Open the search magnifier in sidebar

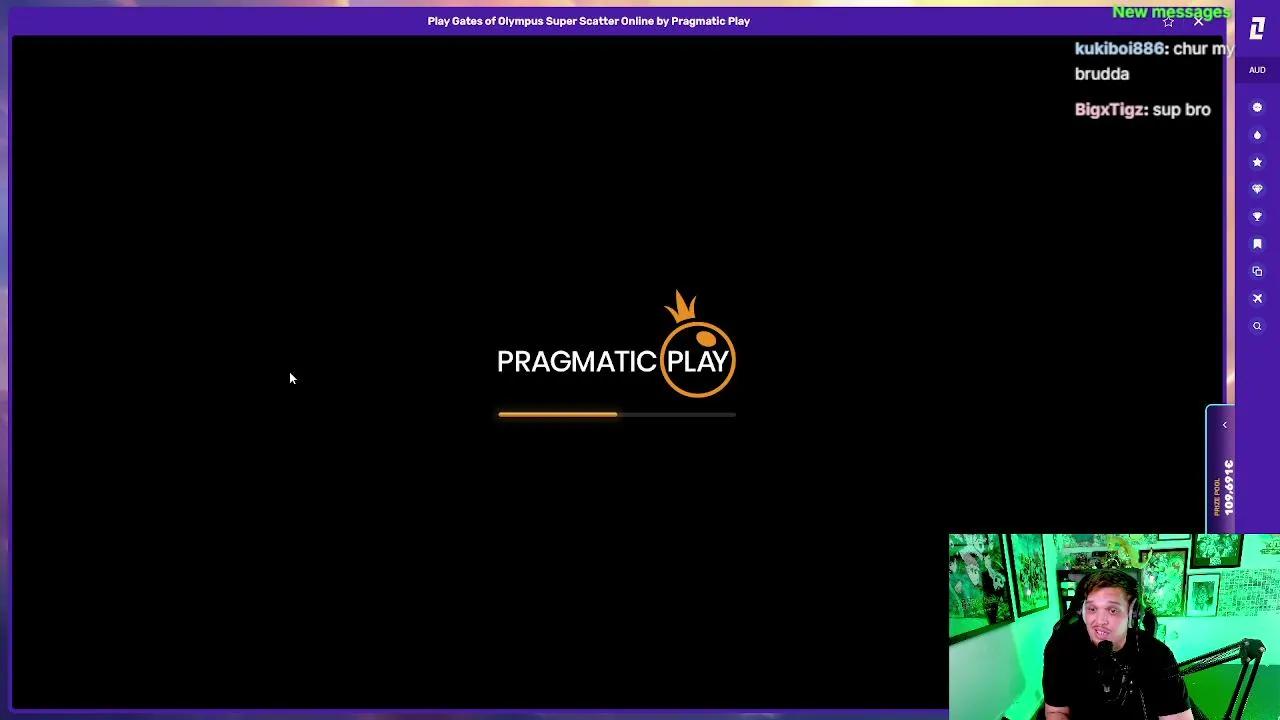(1257, 326)
